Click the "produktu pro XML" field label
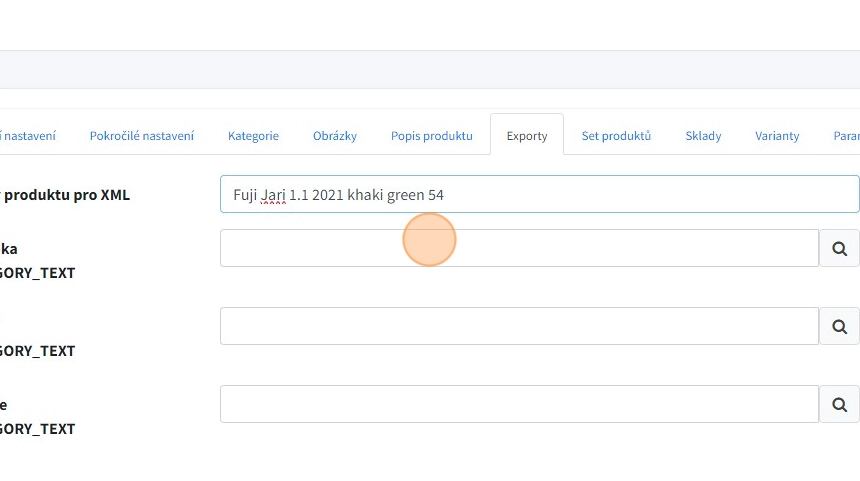This screenshot has height=481, width=860. 66,195
